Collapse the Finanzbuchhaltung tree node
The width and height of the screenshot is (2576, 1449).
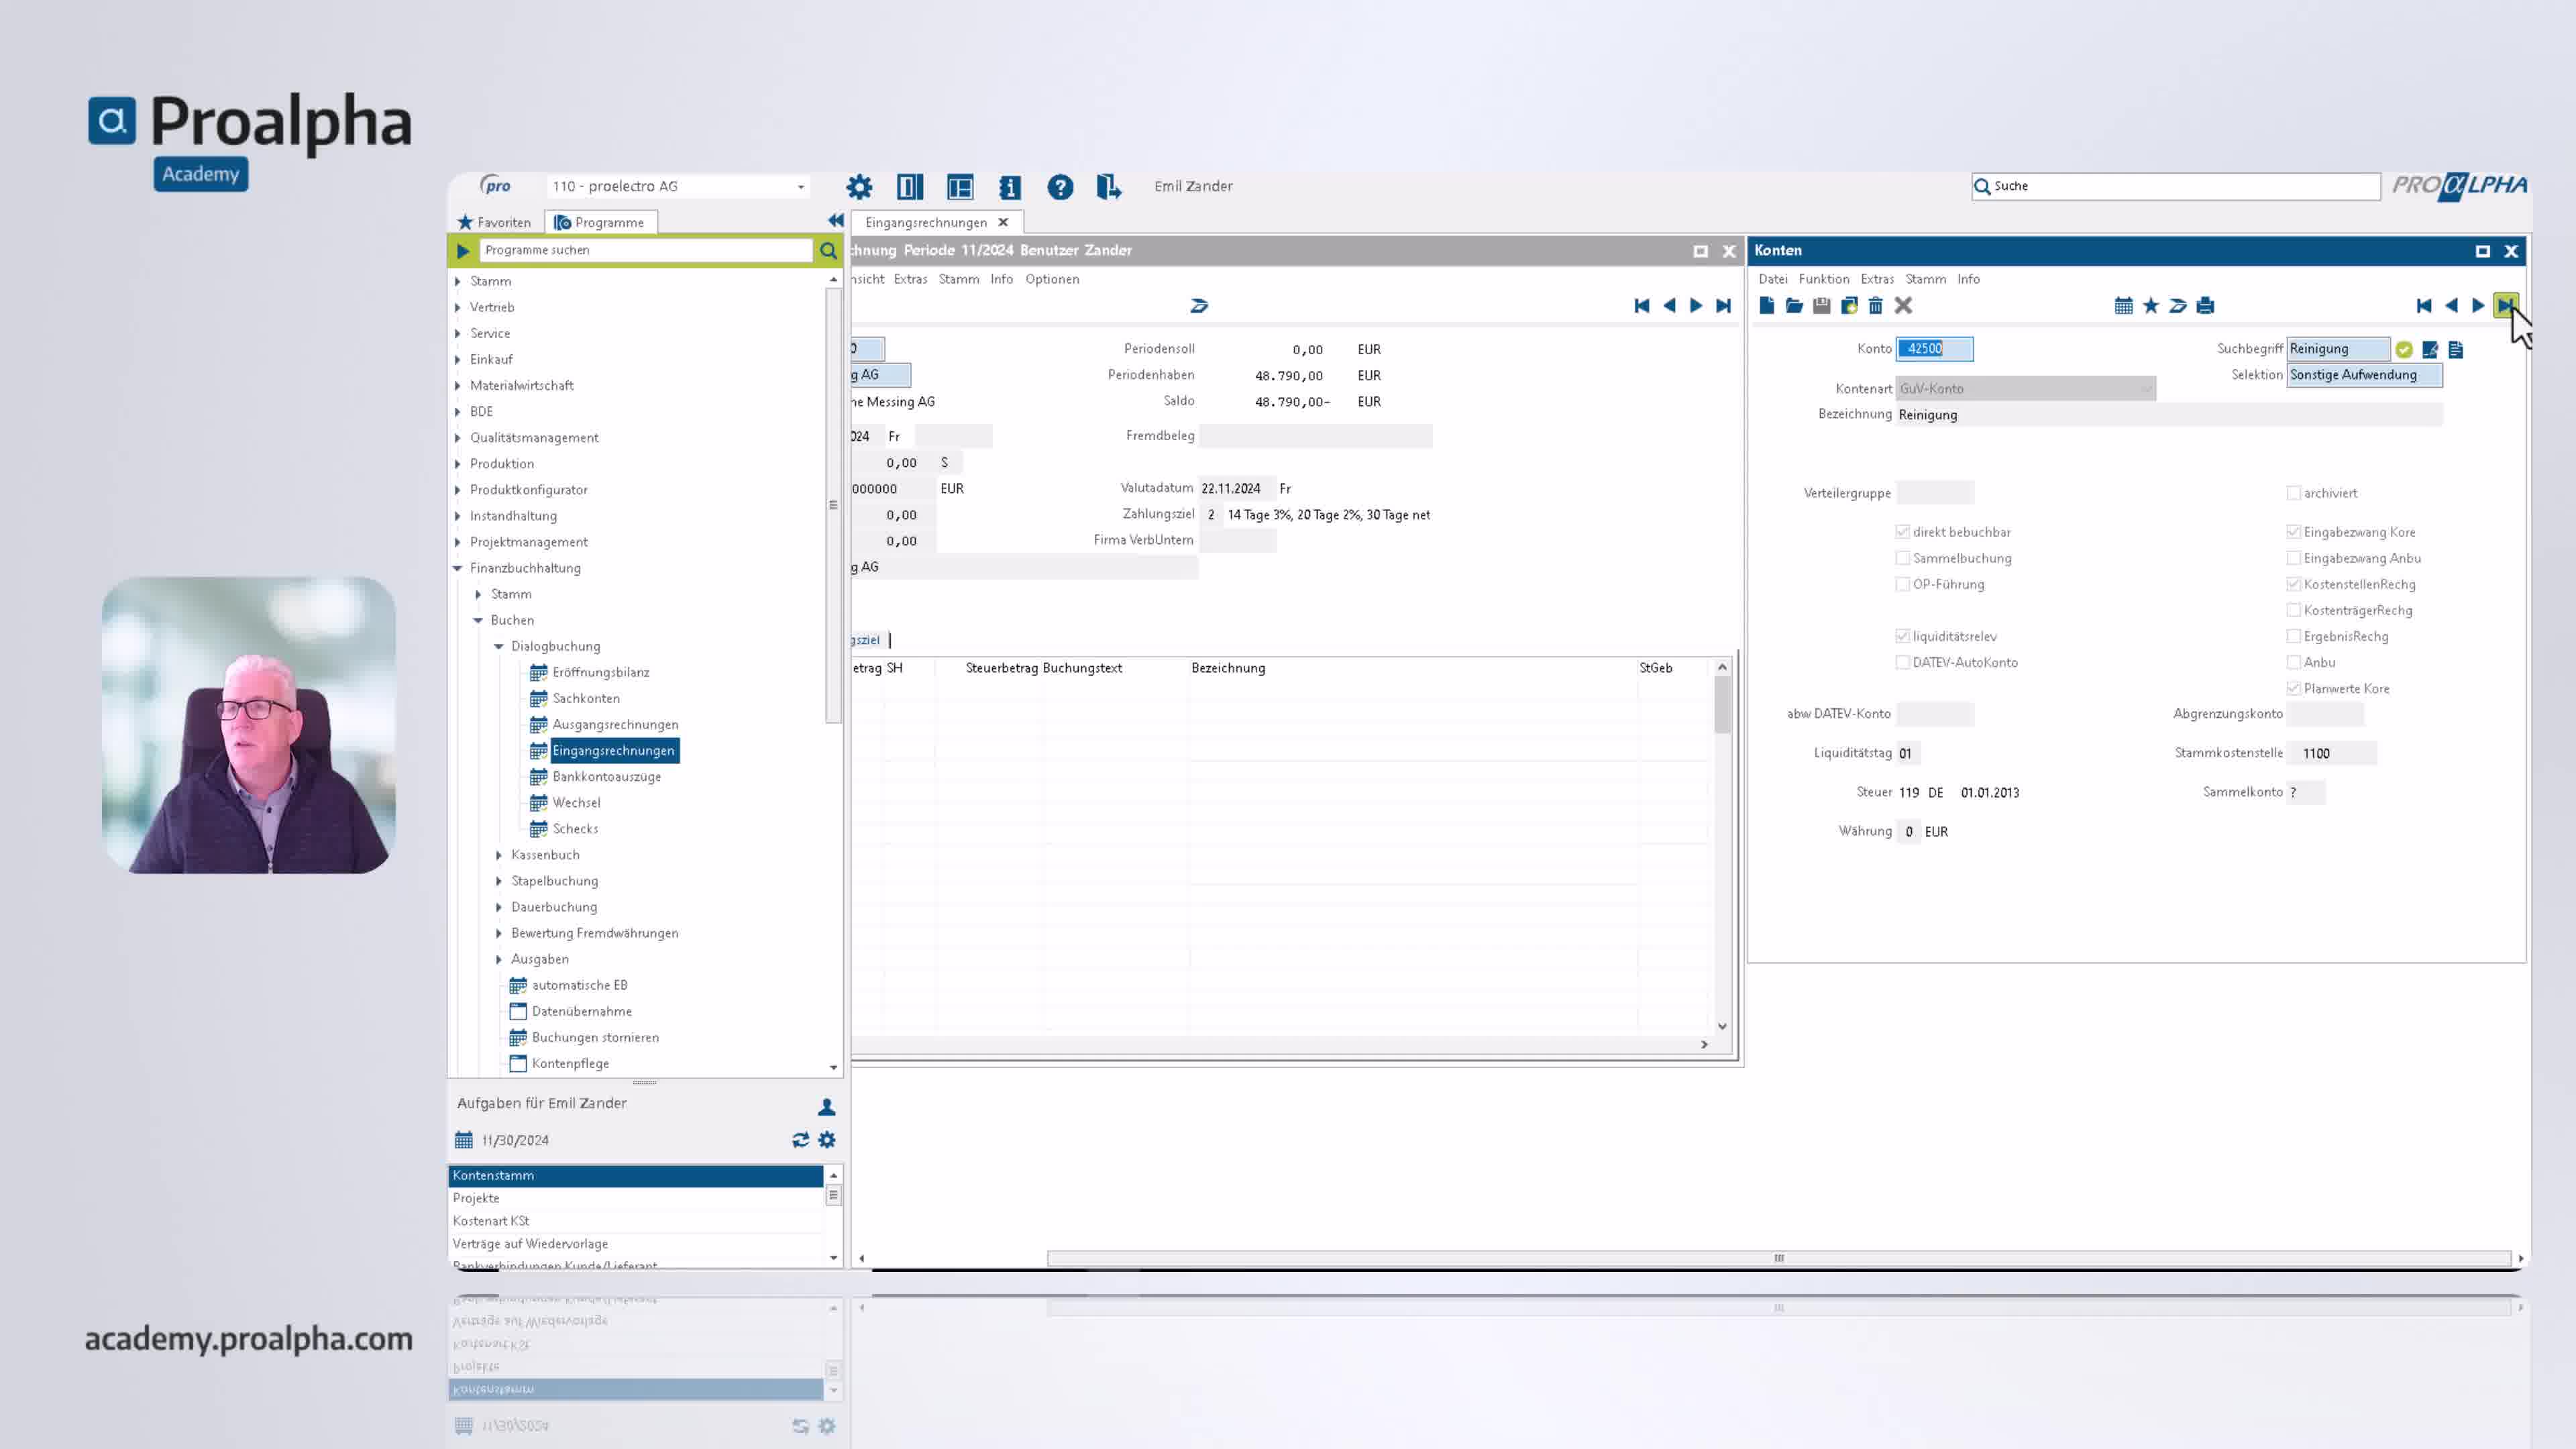458,568
